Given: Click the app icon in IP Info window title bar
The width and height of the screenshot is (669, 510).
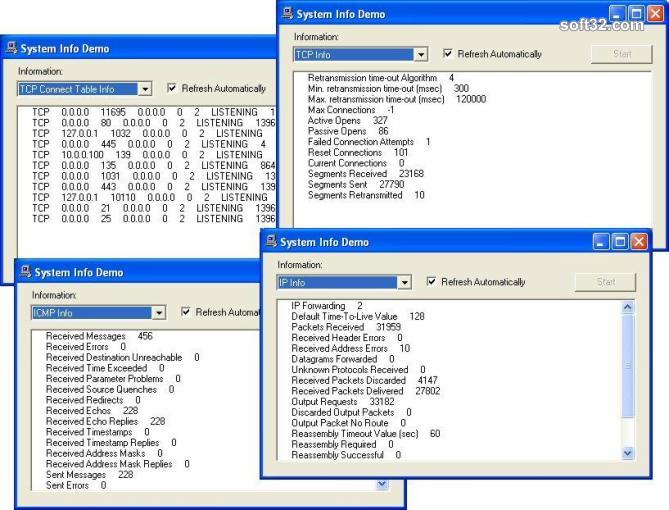Looking at the screenshot, I should click(x=271, y=242).
